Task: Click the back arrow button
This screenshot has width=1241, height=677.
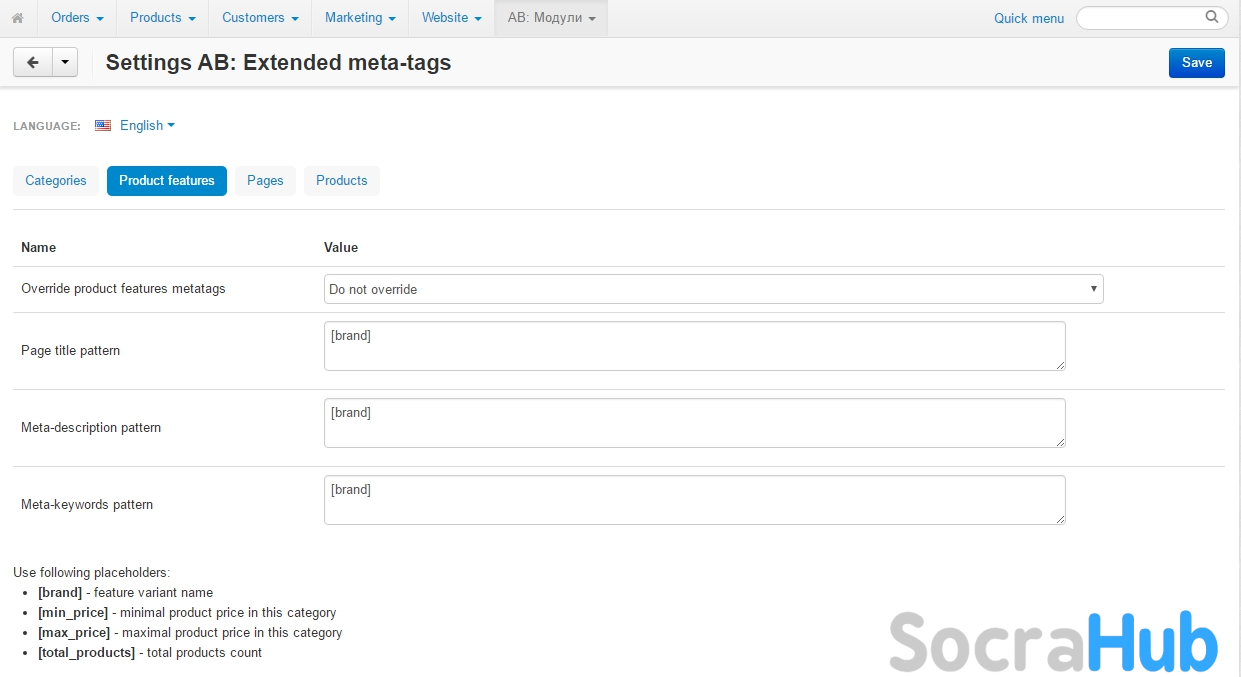Action: [32, 62]
